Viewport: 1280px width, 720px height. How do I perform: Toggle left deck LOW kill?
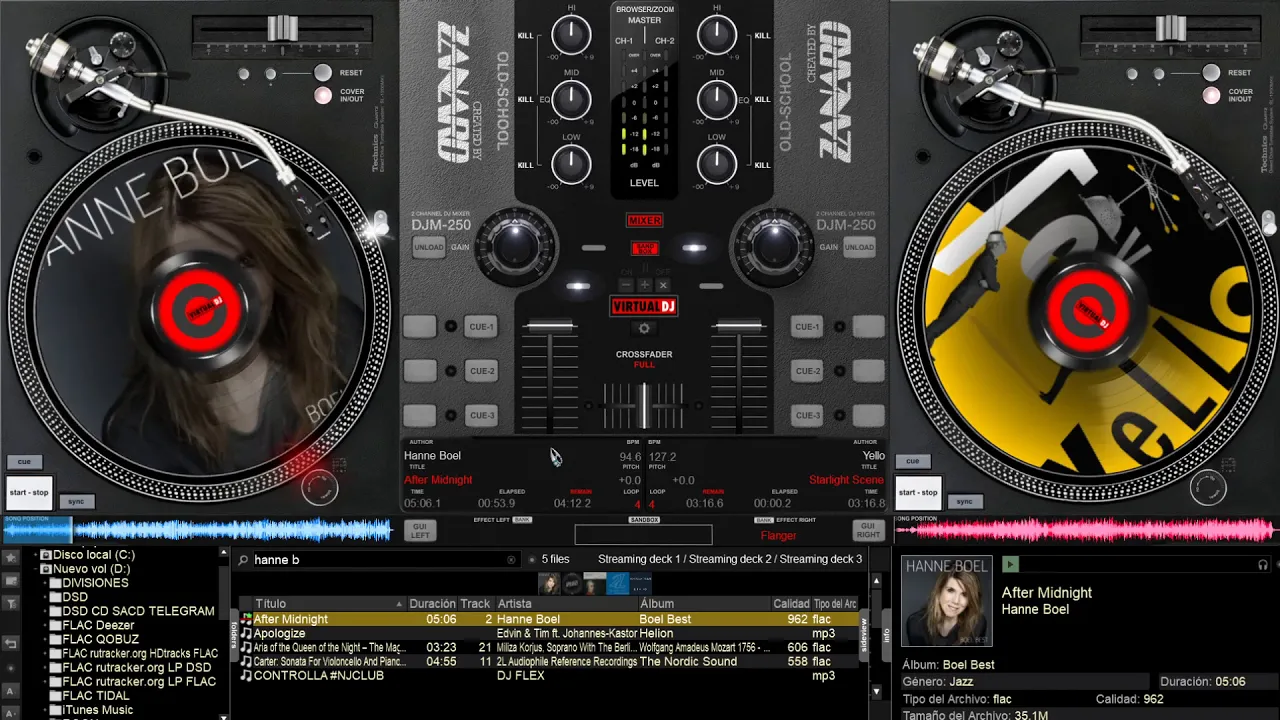pyautogui.click(x=526, y=165)
